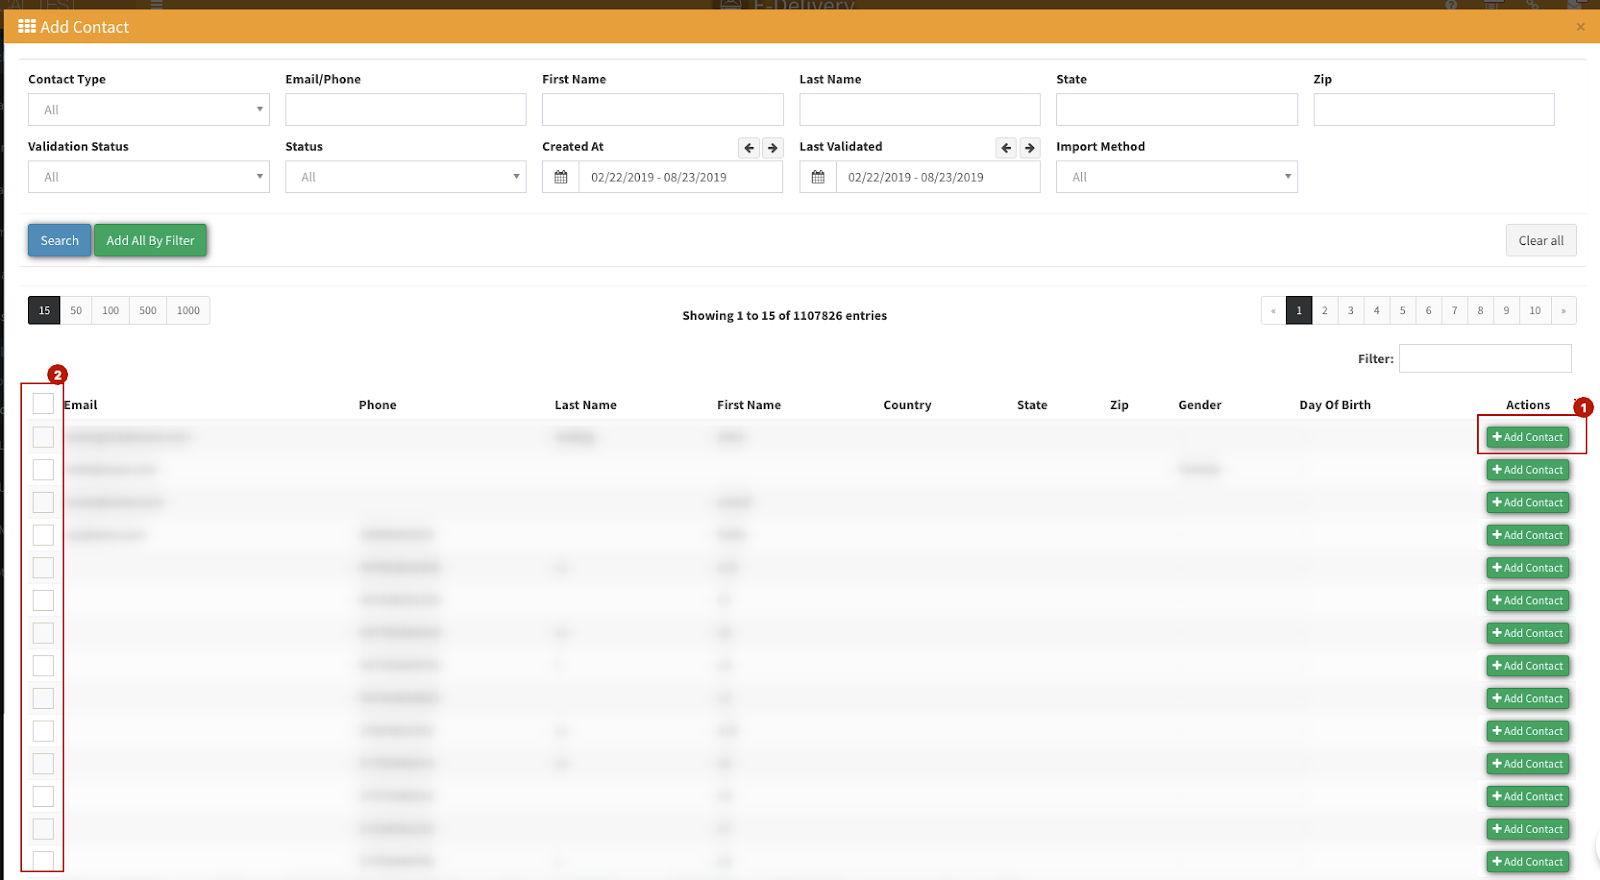Check the select-all checkbox in table header
The height and width of the screenshot is (880, 1600).
click(43, 404)
